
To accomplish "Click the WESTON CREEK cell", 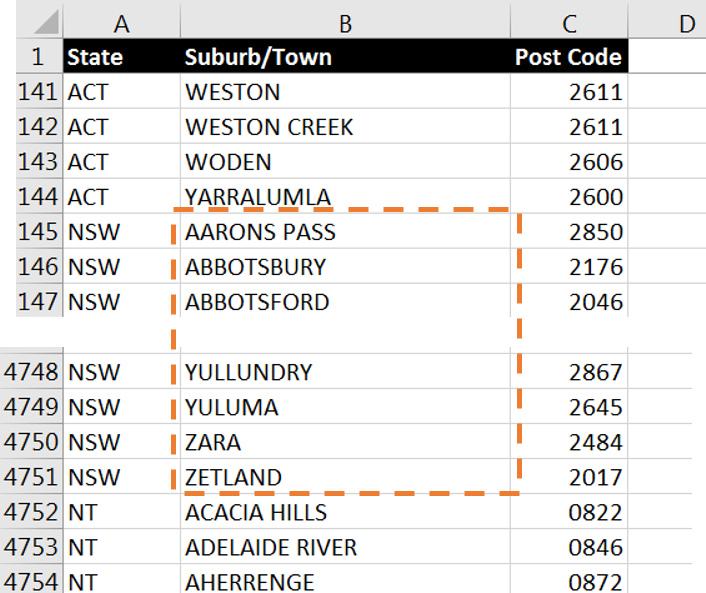I will click(x=345, y=127).
